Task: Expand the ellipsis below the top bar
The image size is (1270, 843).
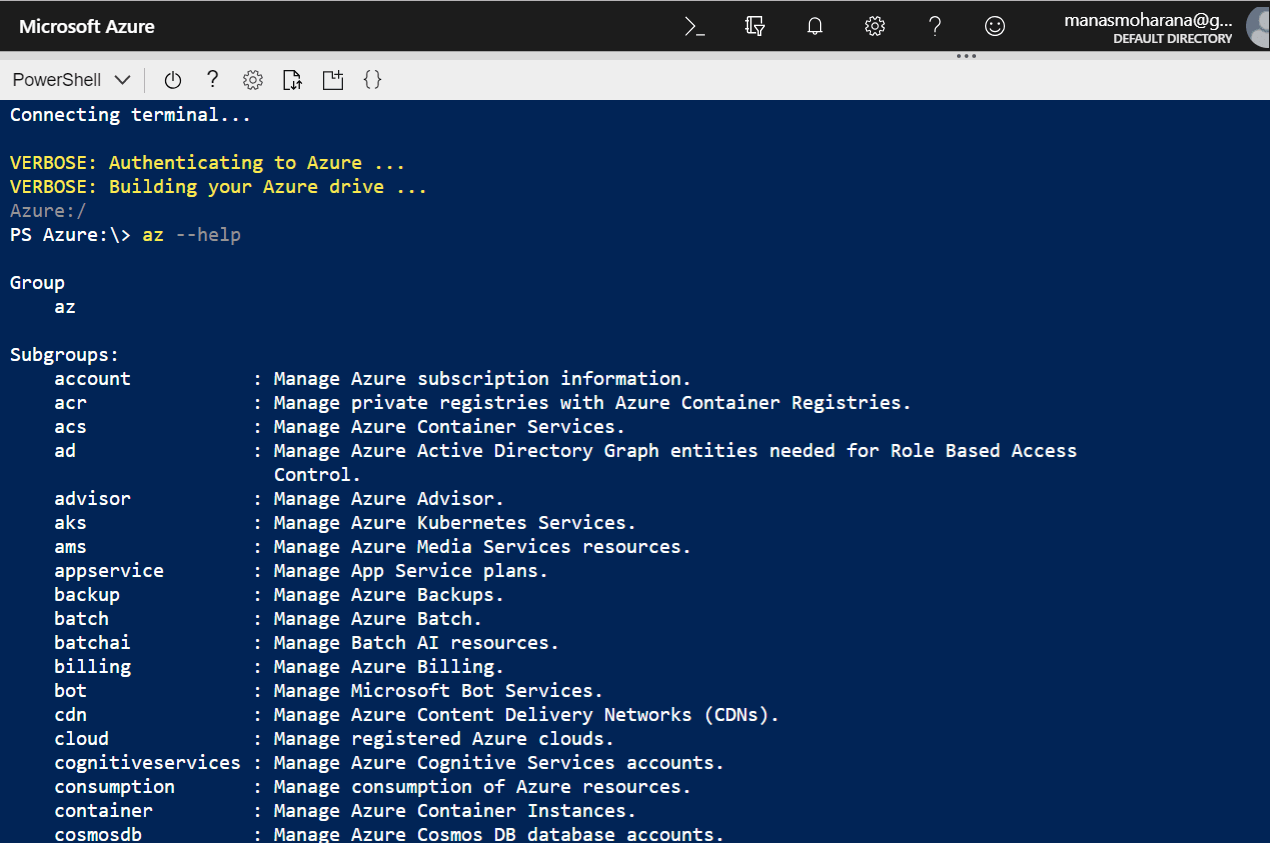Action: click(x=966, y=57)
